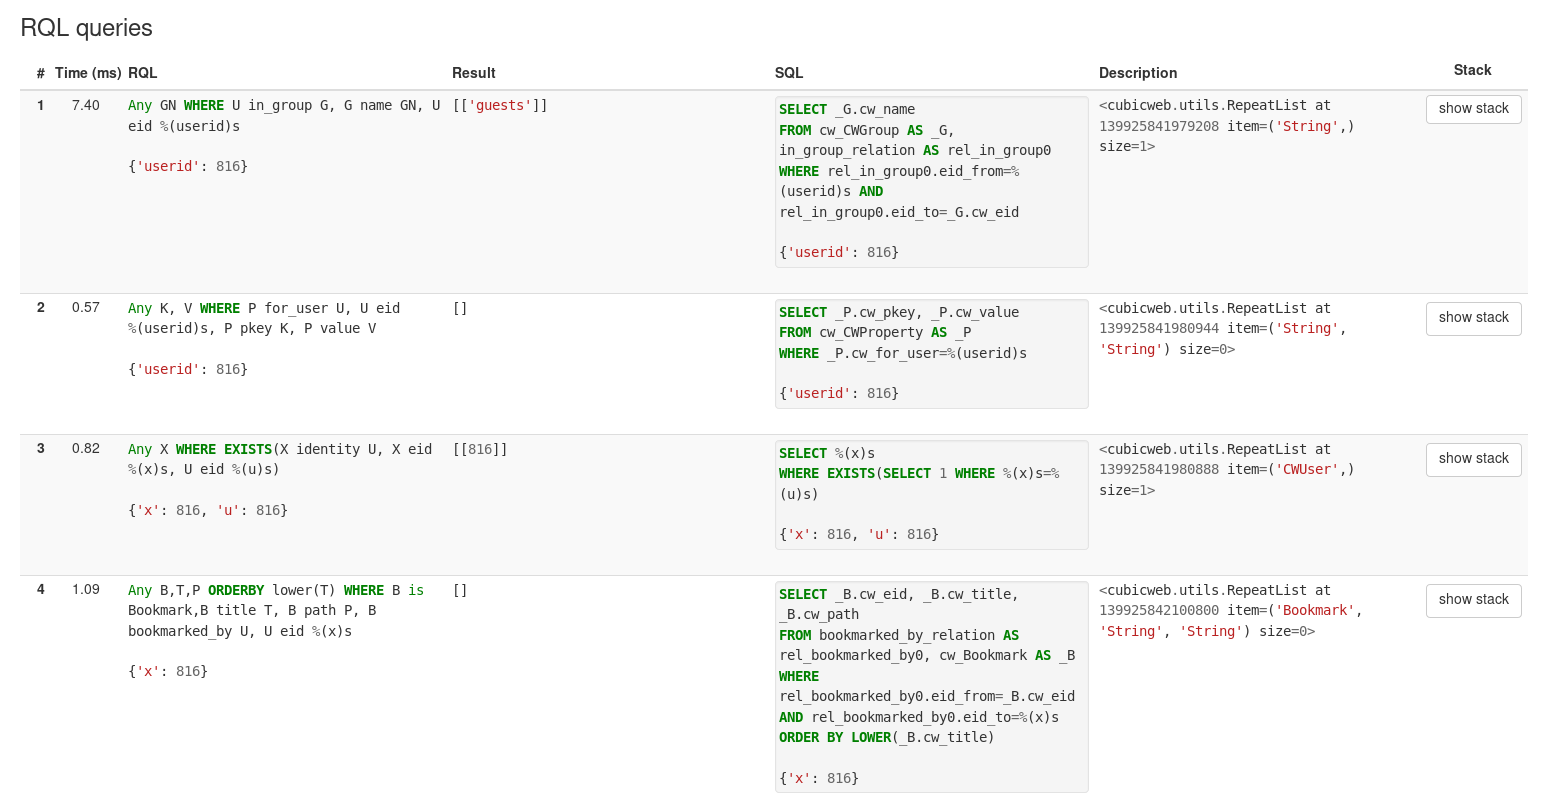Click description with item=('CWUser',)

tap(1227, 470)
